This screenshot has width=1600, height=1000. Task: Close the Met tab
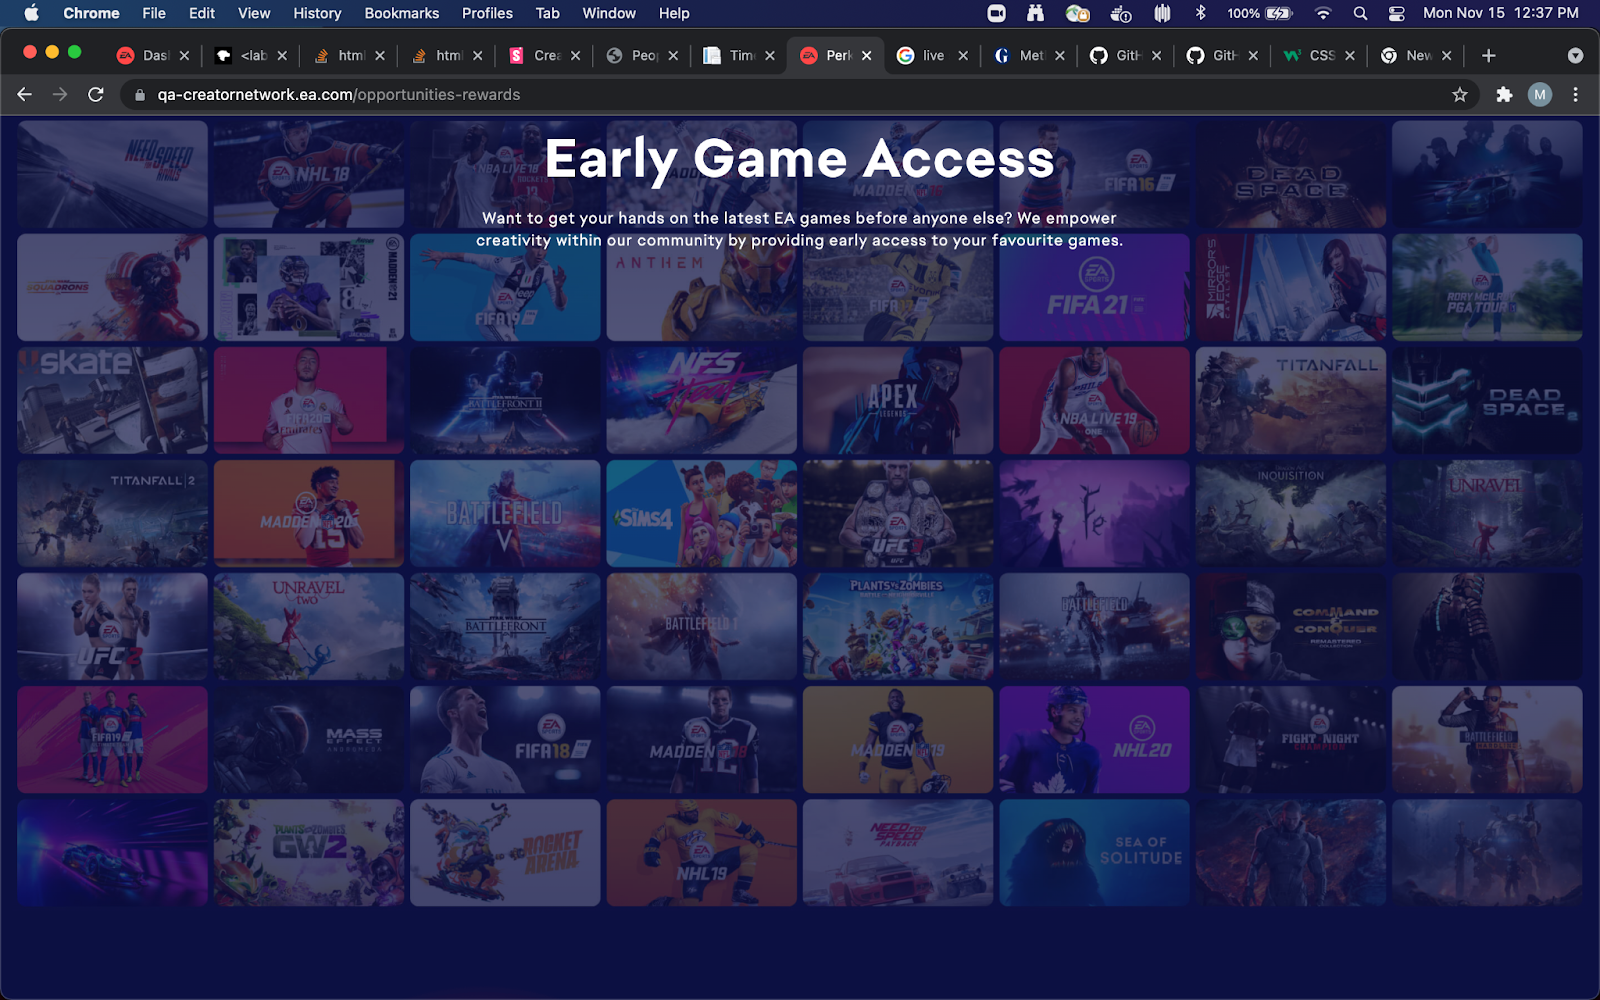click(x=1060, y=56)
